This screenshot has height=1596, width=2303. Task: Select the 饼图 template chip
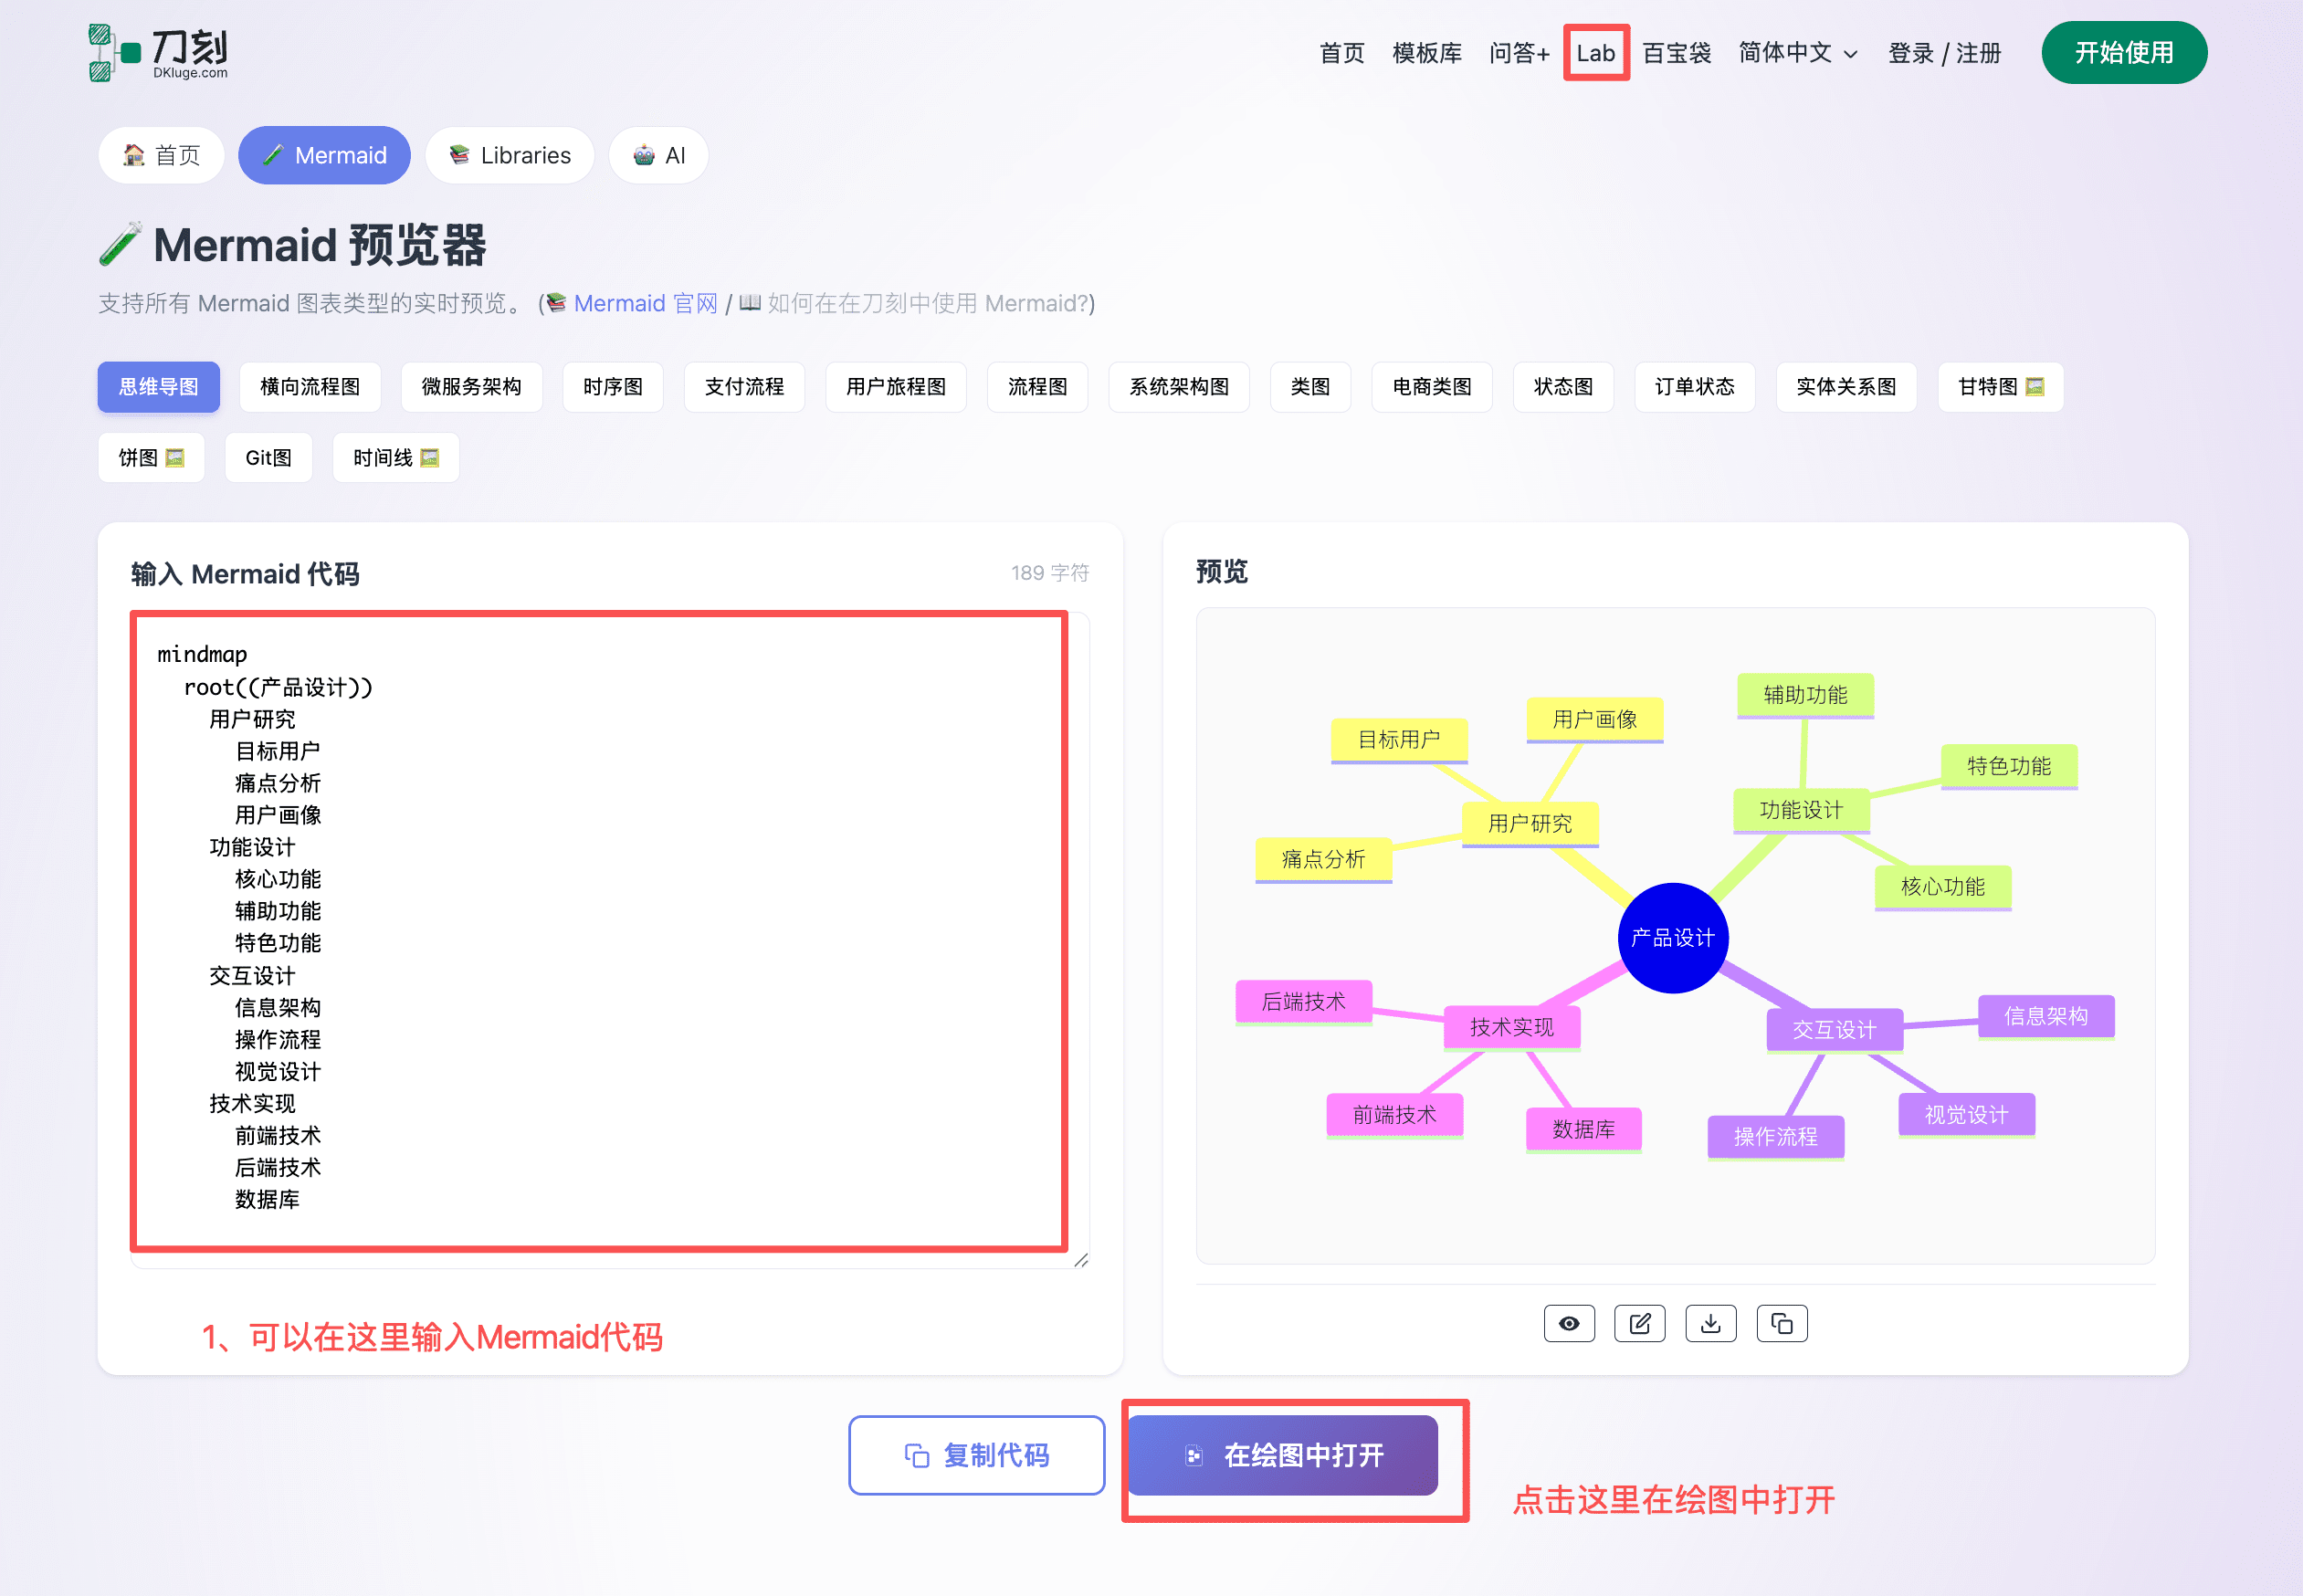(x=151, y=457)
